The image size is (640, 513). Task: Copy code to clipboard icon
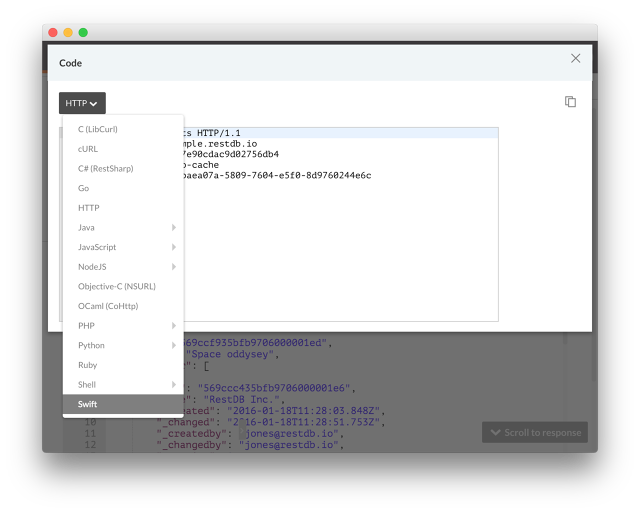570,102
